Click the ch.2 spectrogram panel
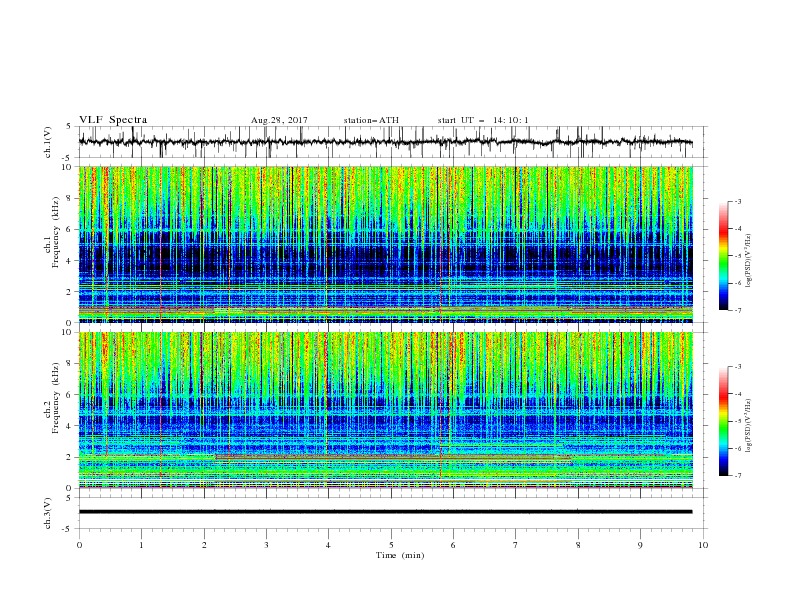Screen dimensions: 792x612 point(385,410)
